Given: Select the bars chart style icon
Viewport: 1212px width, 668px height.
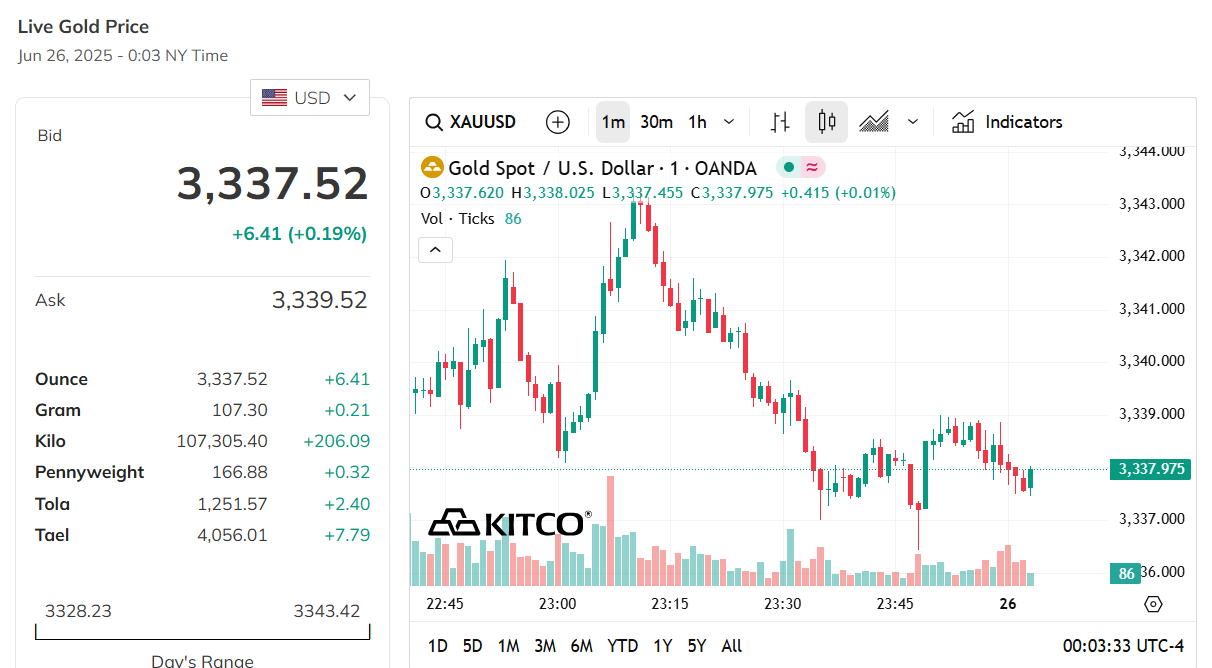Looking at the screenshot, I should tap(781, 122).
